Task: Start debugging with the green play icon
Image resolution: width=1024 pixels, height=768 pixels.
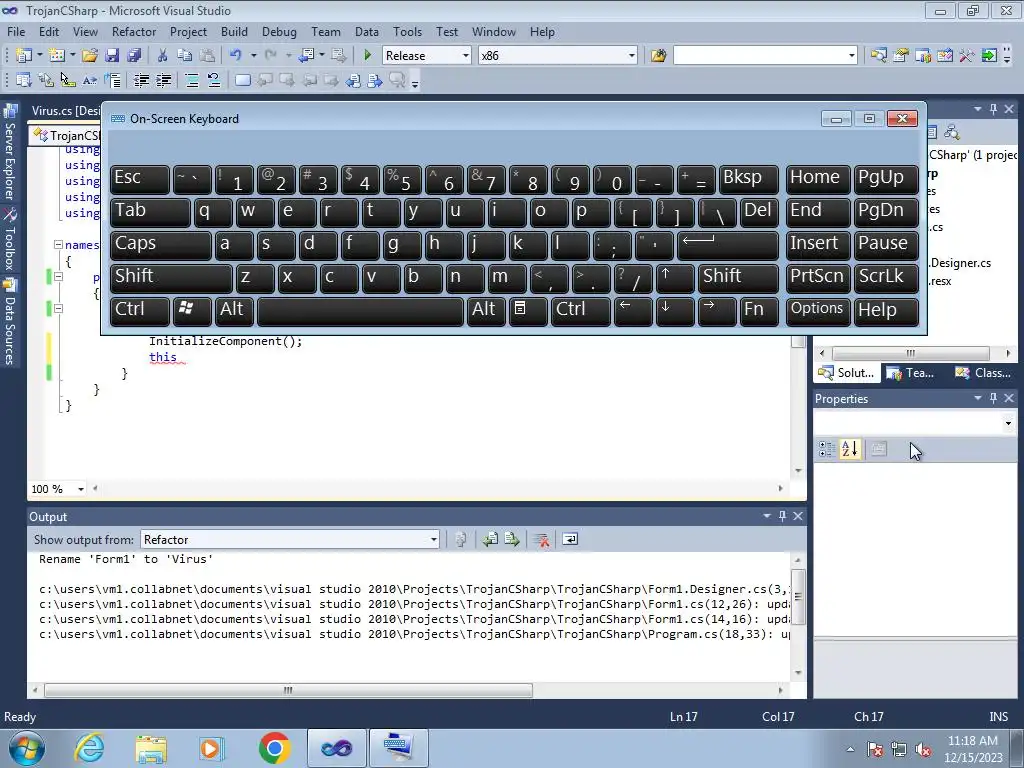Action: coord(367,56)
